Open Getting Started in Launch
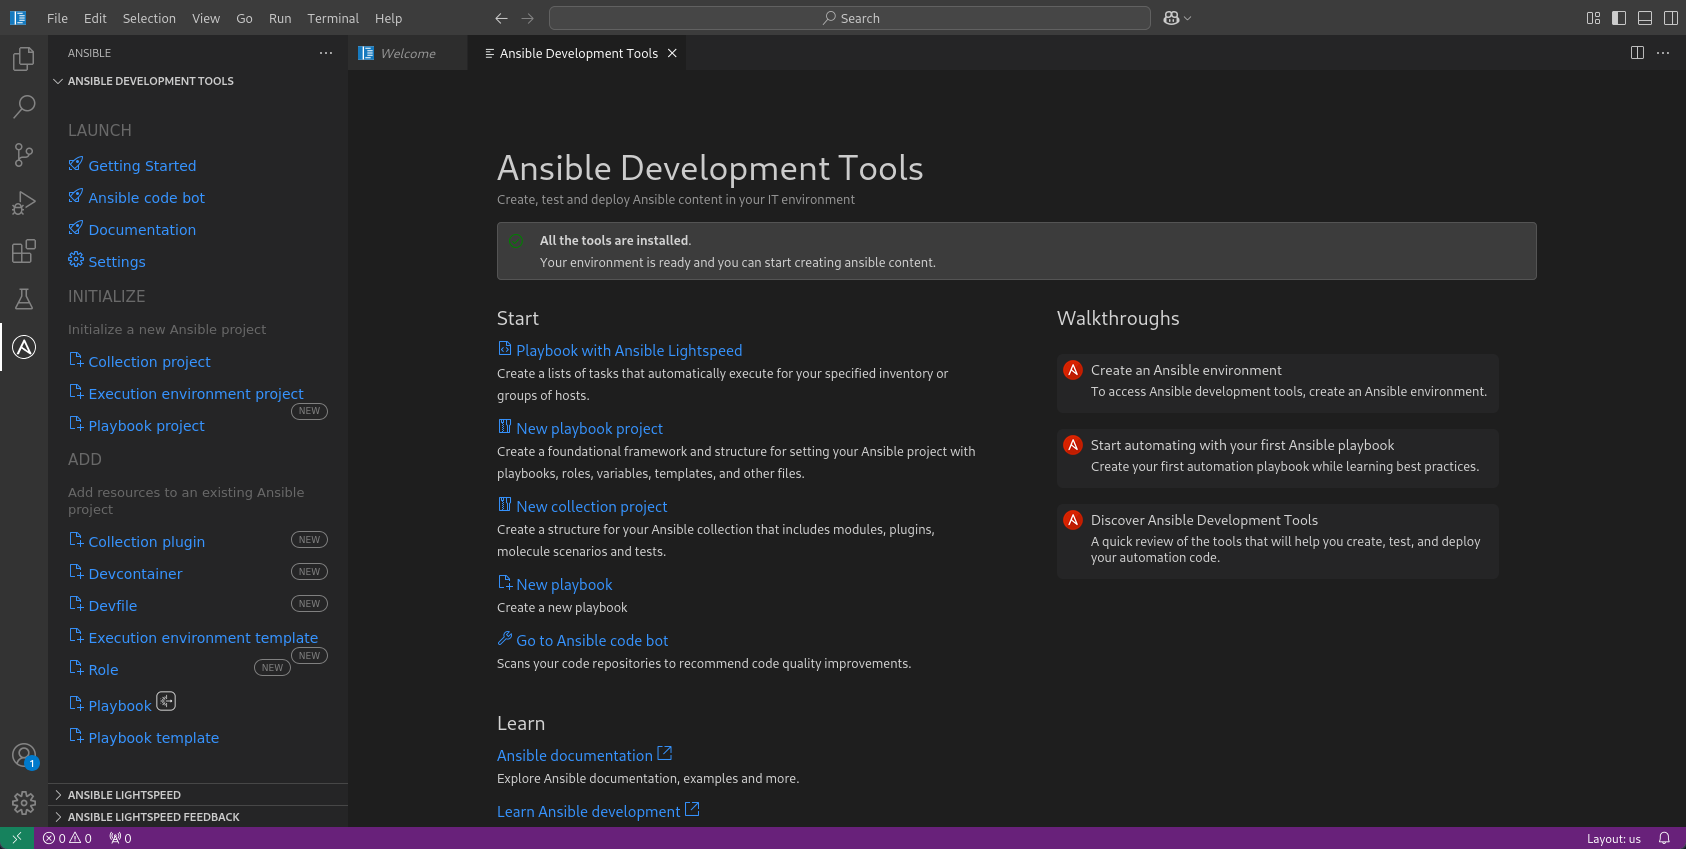 [x=142, y=166]
